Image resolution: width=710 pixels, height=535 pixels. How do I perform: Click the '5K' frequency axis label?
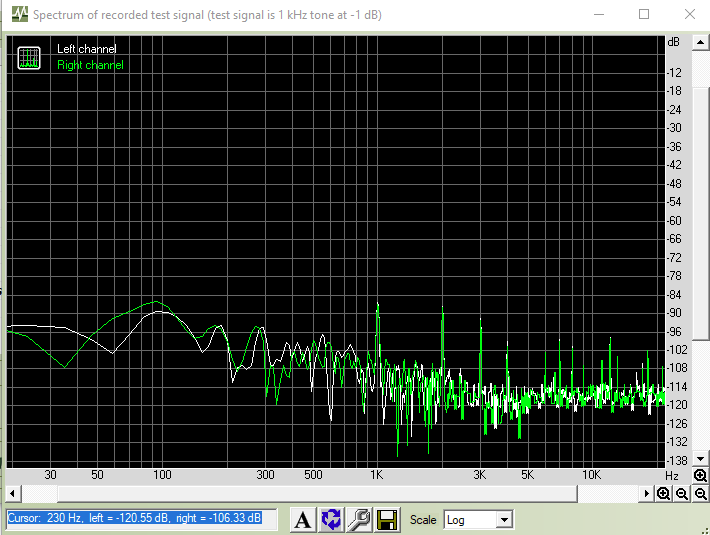point(528,475)
